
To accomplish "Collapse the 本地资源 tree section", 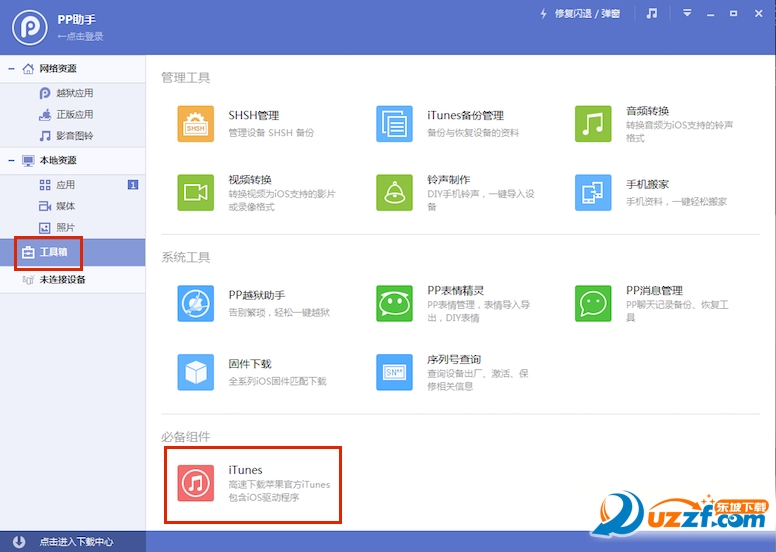I will pos(11,160).
